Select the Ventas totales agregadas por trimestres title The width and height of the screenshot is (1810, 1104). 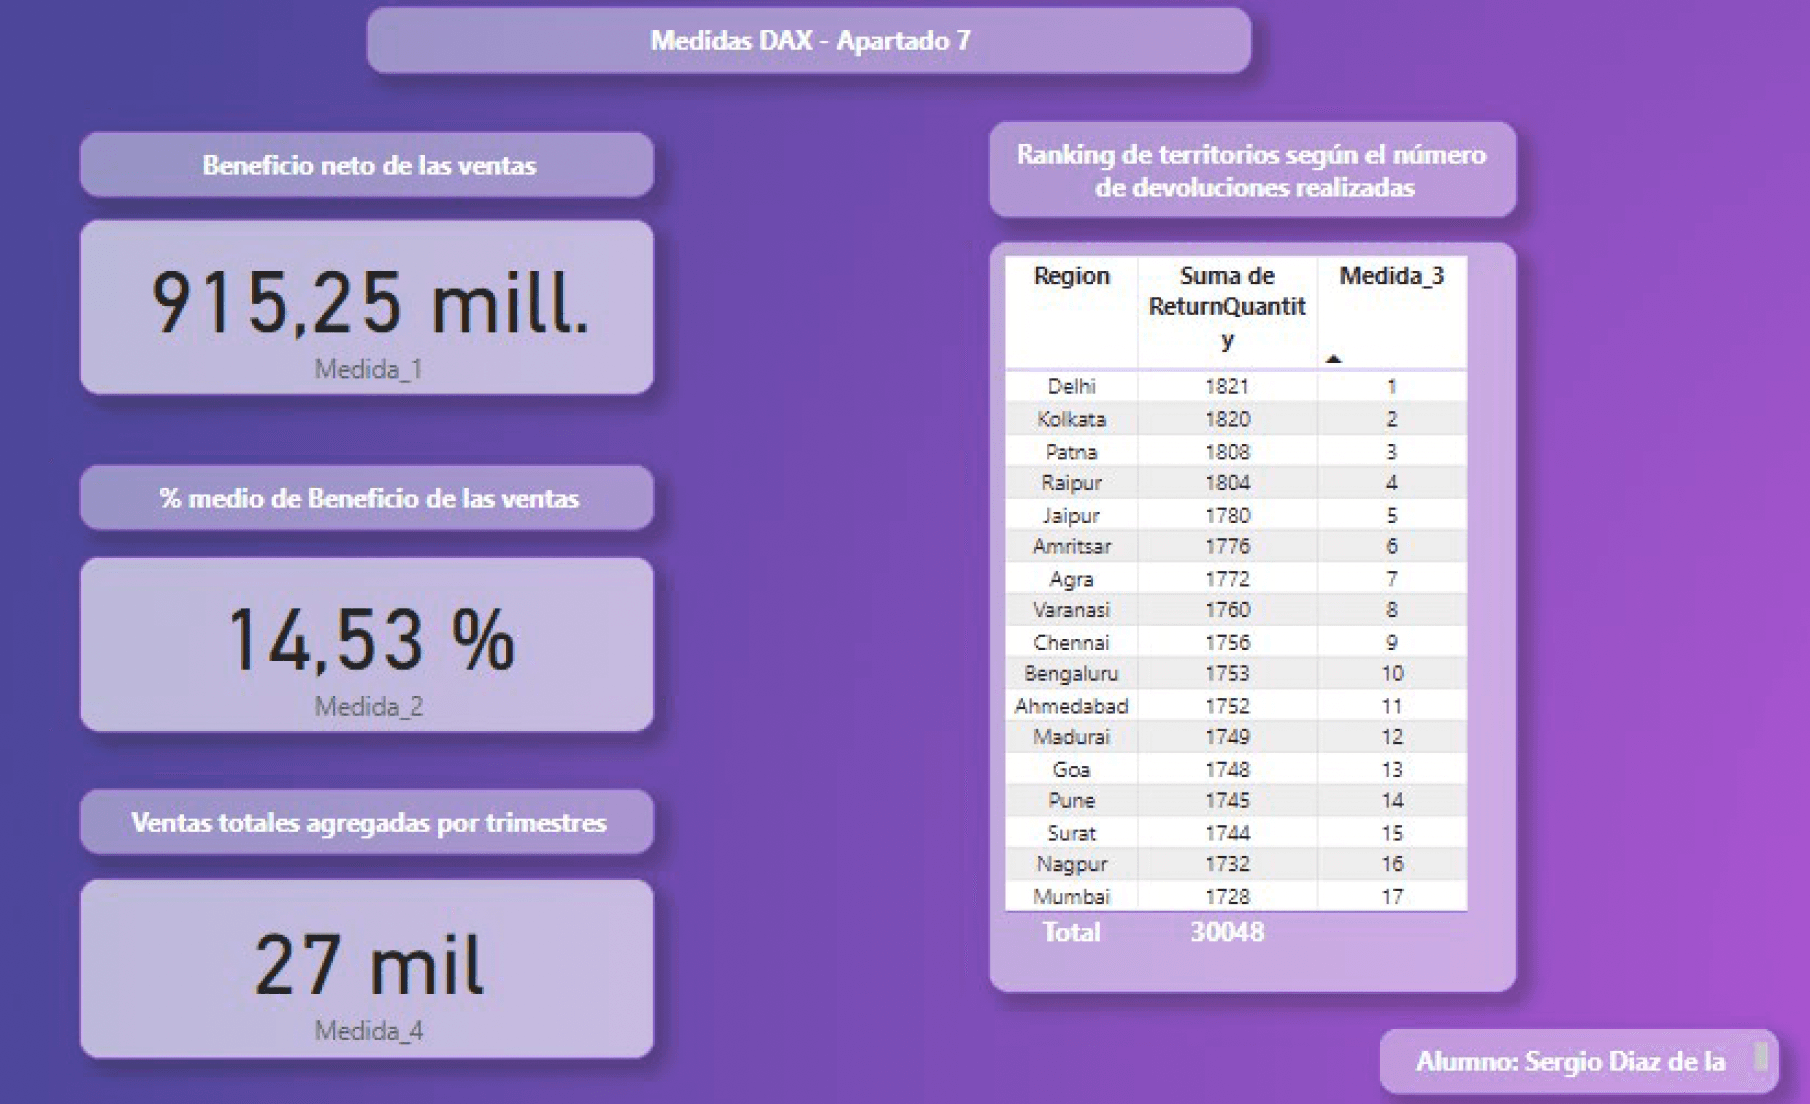click(x=367, y=822)
